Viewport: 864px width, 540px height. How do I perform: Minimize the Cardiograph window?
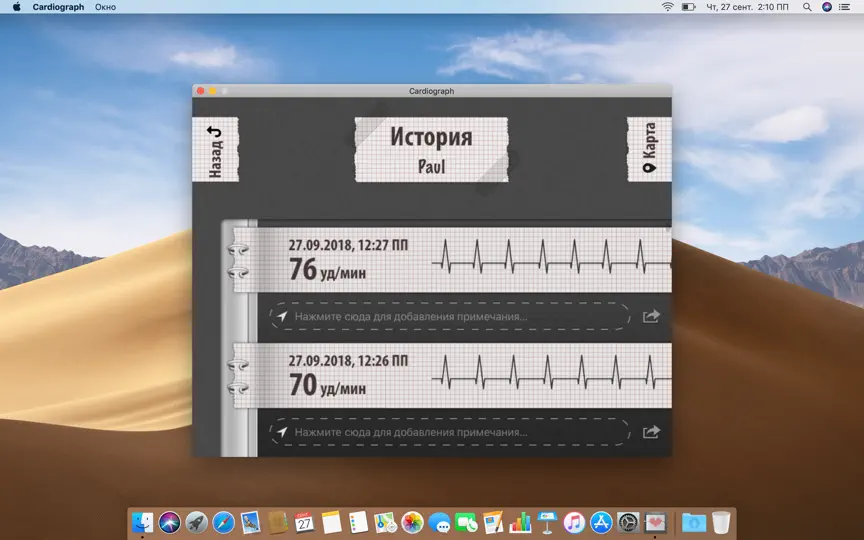point(213,91)
